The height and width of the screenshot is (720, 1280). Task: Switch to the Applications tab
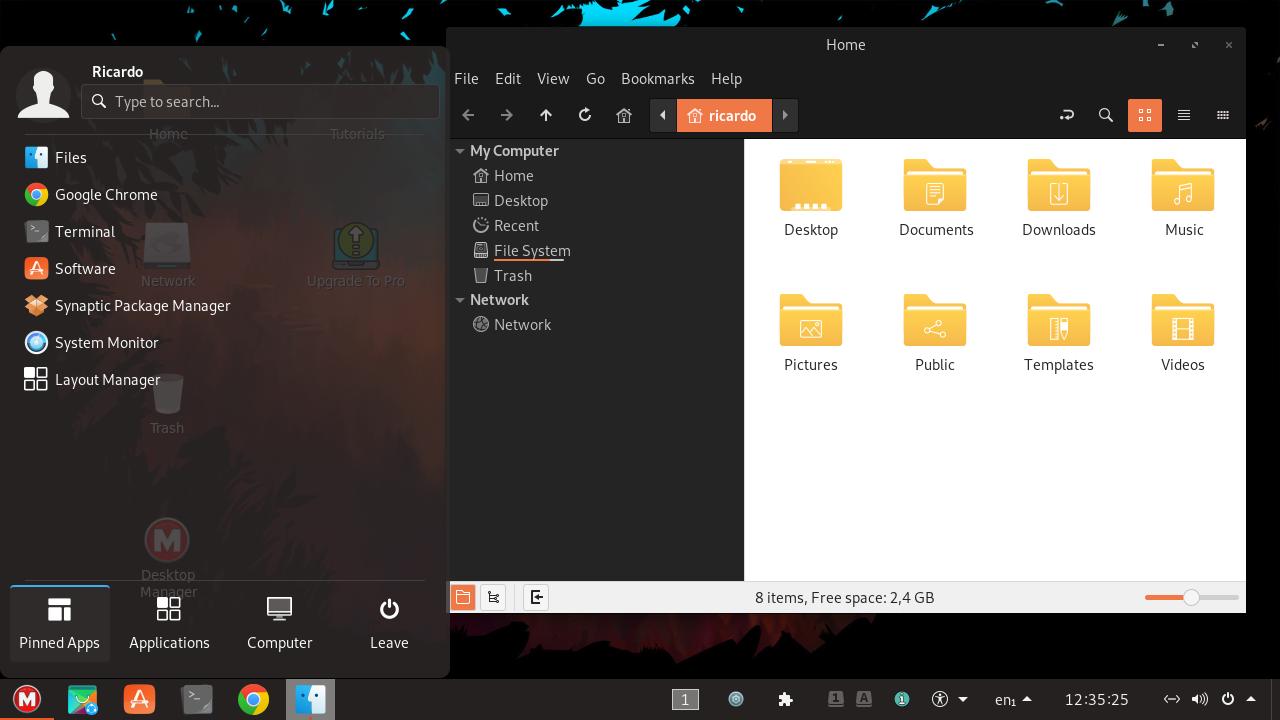click(x=169, y=623)
